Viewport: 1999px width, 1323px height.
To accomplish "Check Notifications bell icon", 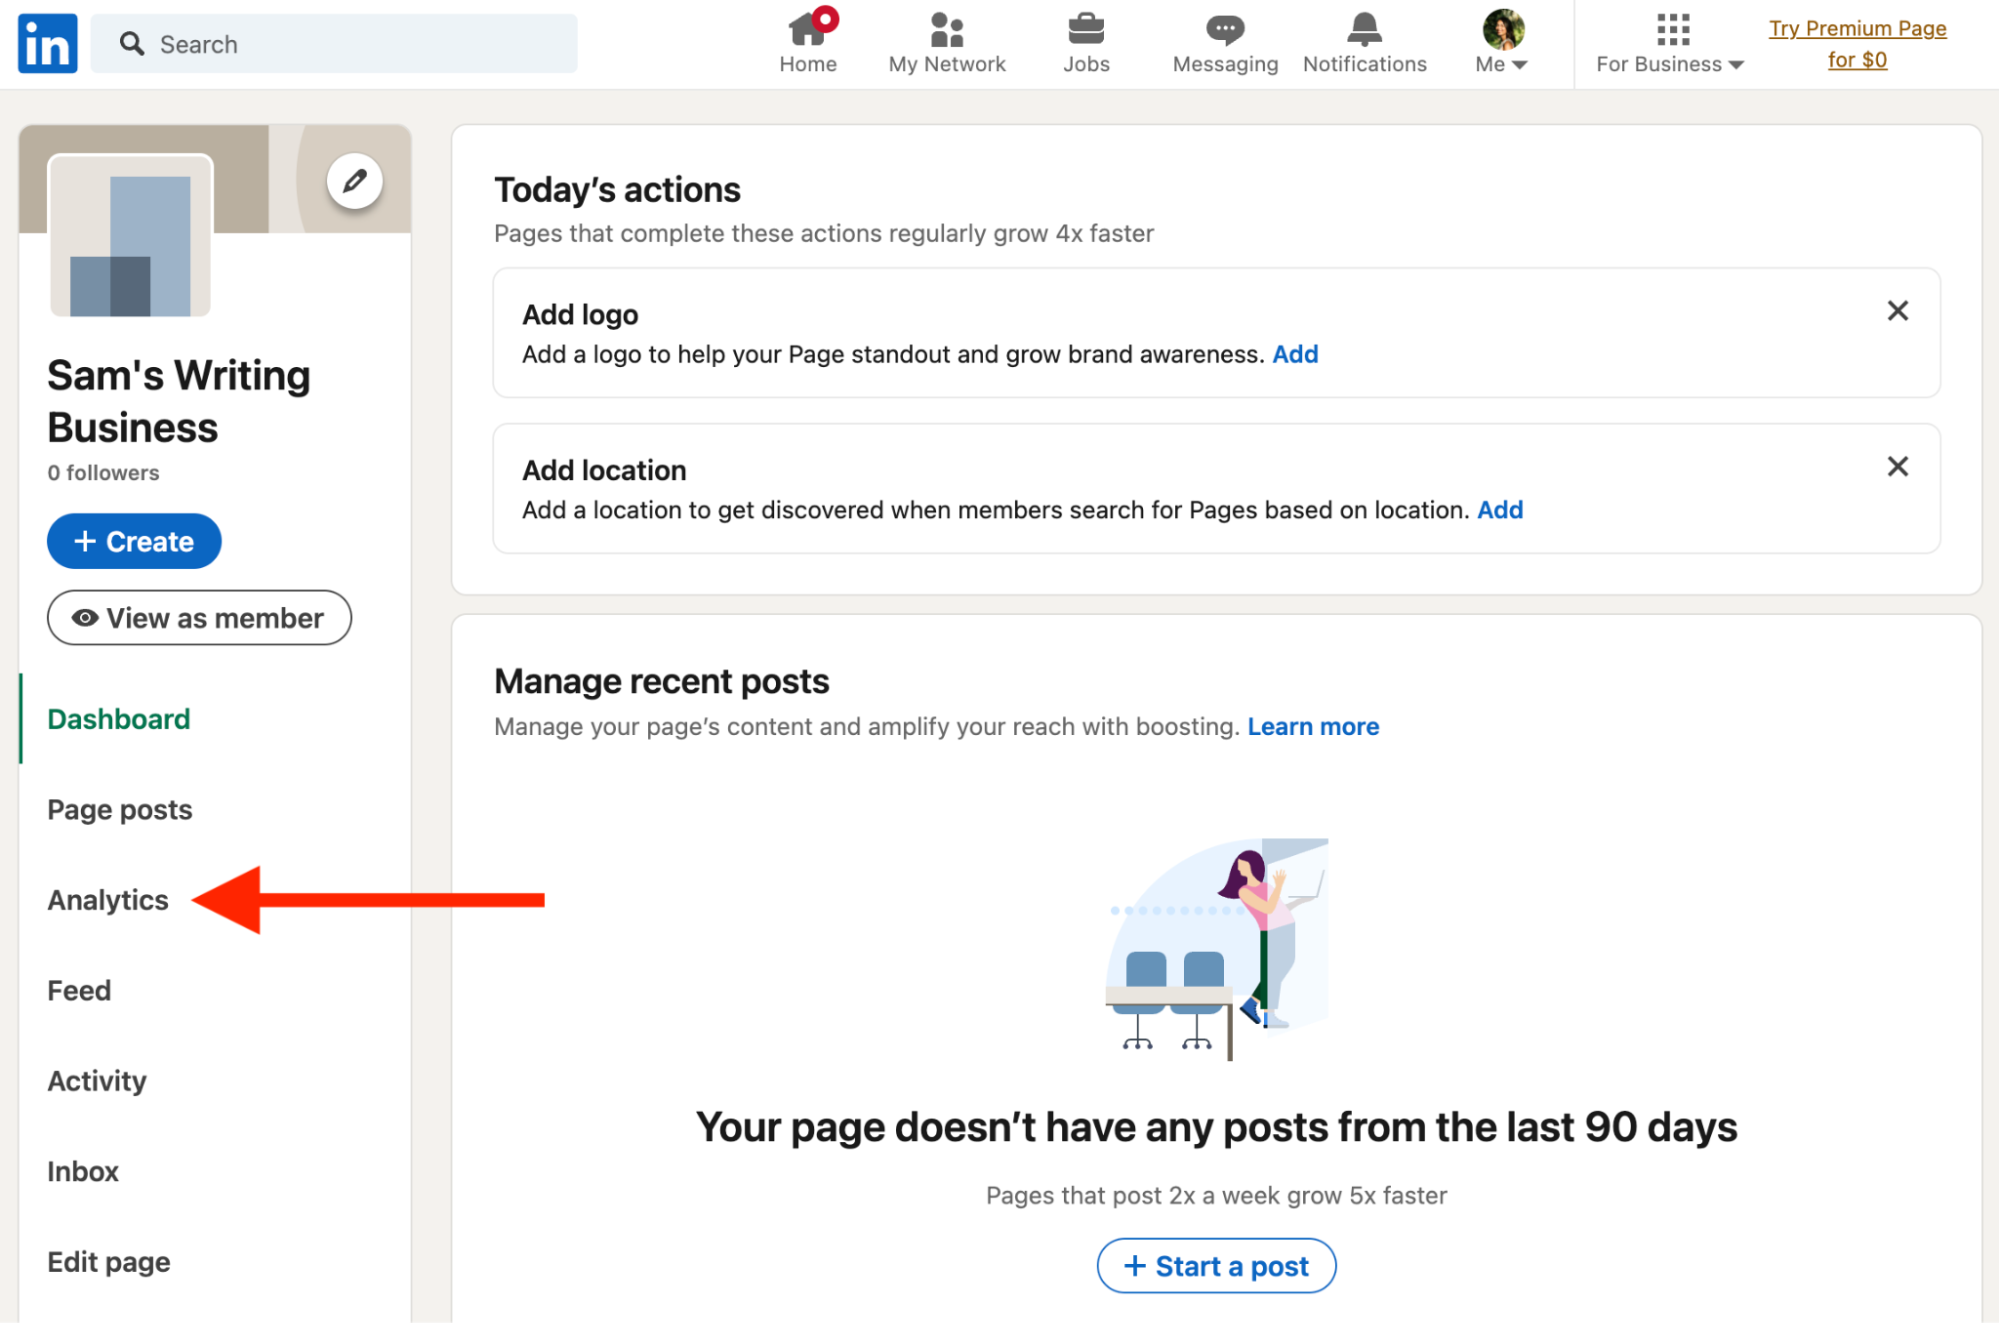I will click(x=1363, y=30).
